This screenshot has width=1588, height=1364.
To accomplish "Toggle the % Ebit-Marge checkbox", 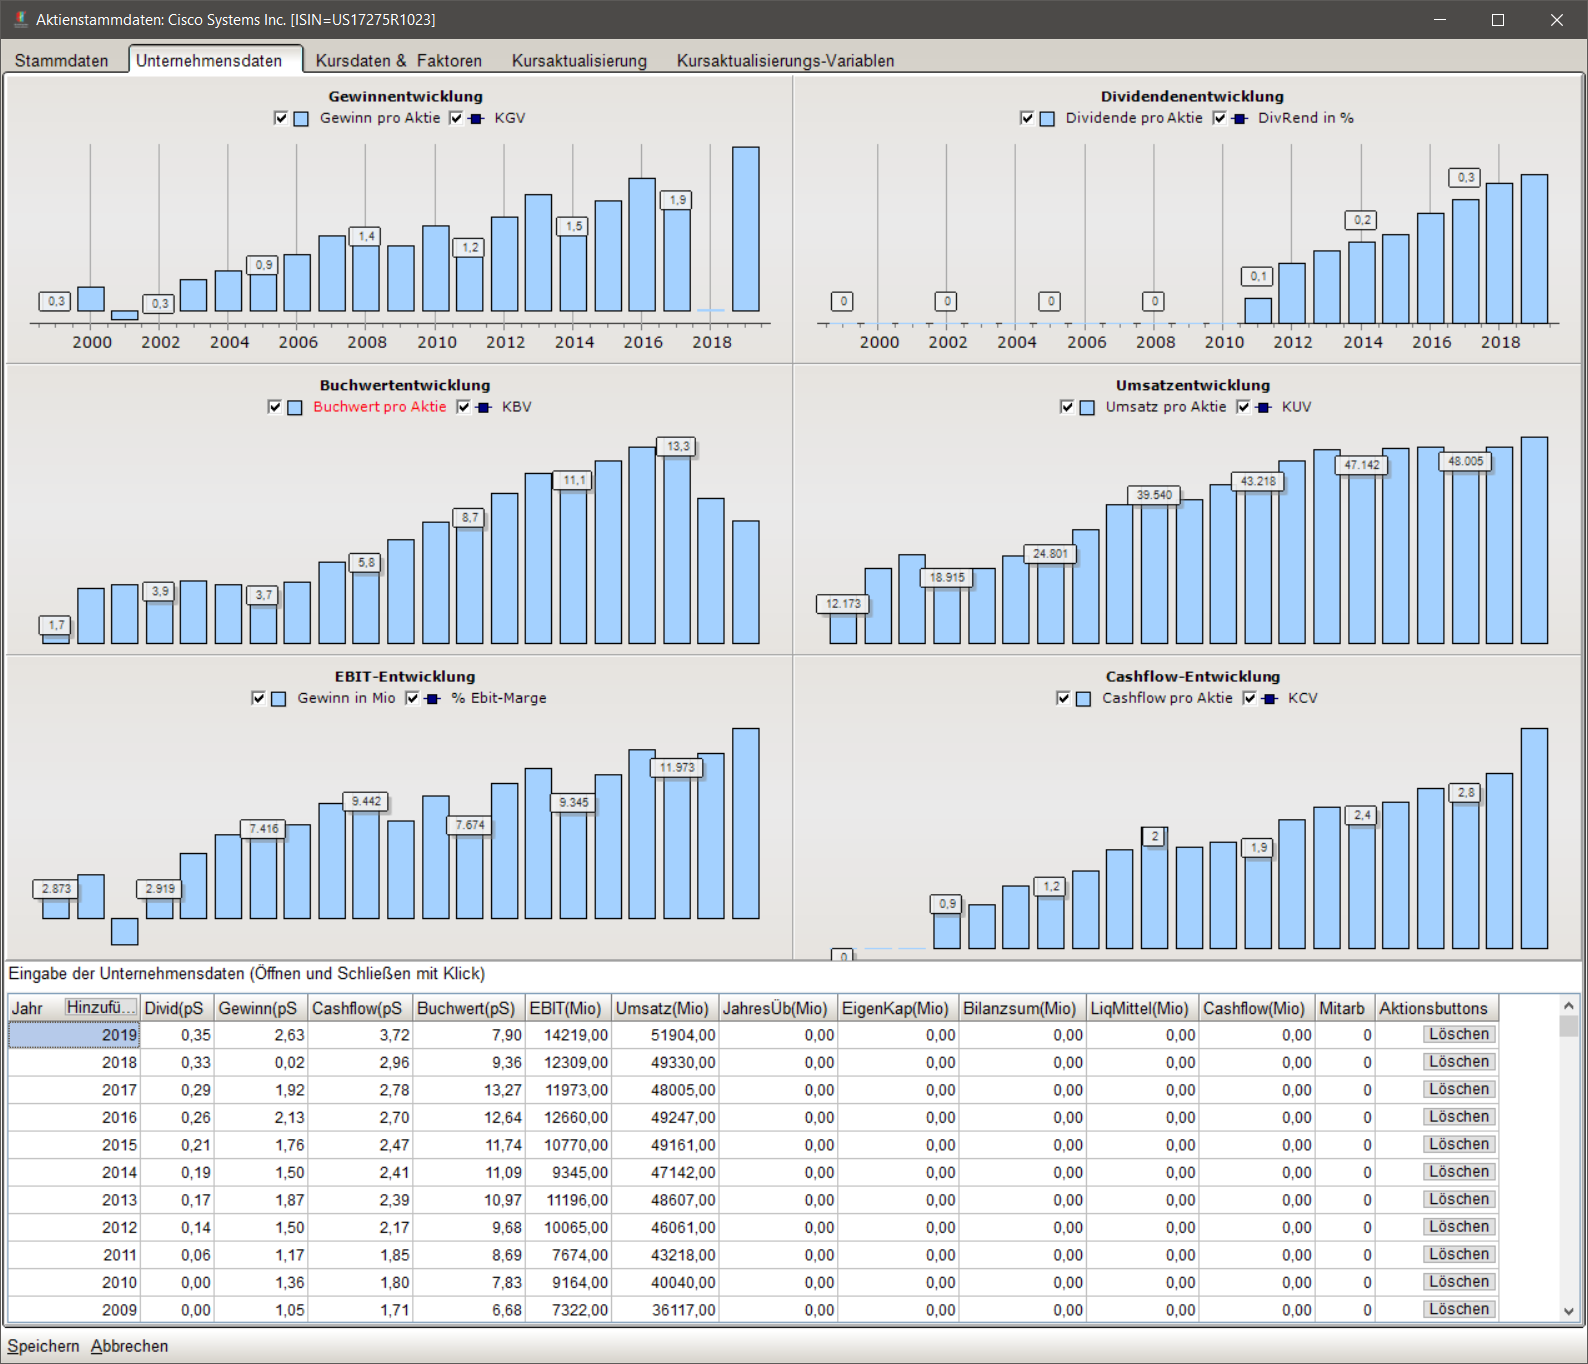I will pos(412,698).
